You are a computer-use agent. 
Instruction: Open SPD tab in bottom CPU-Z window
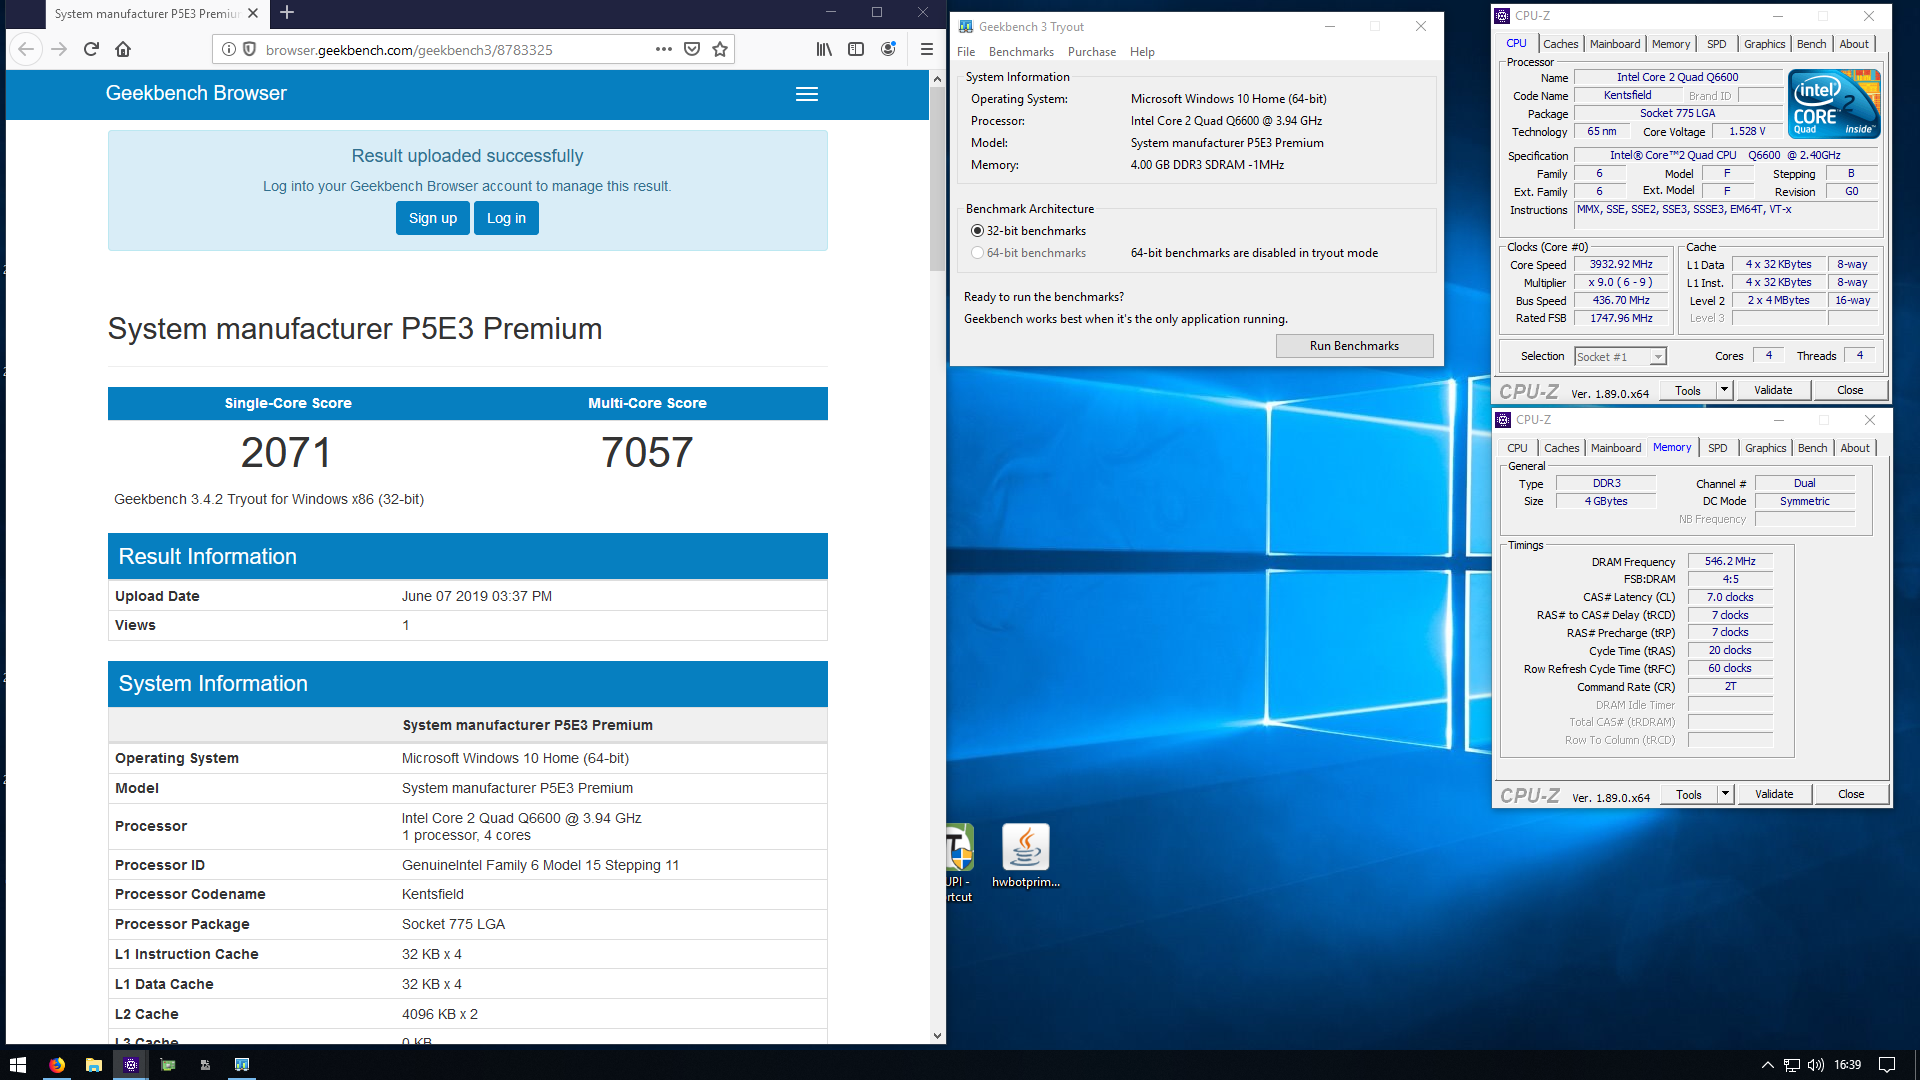1717,448
